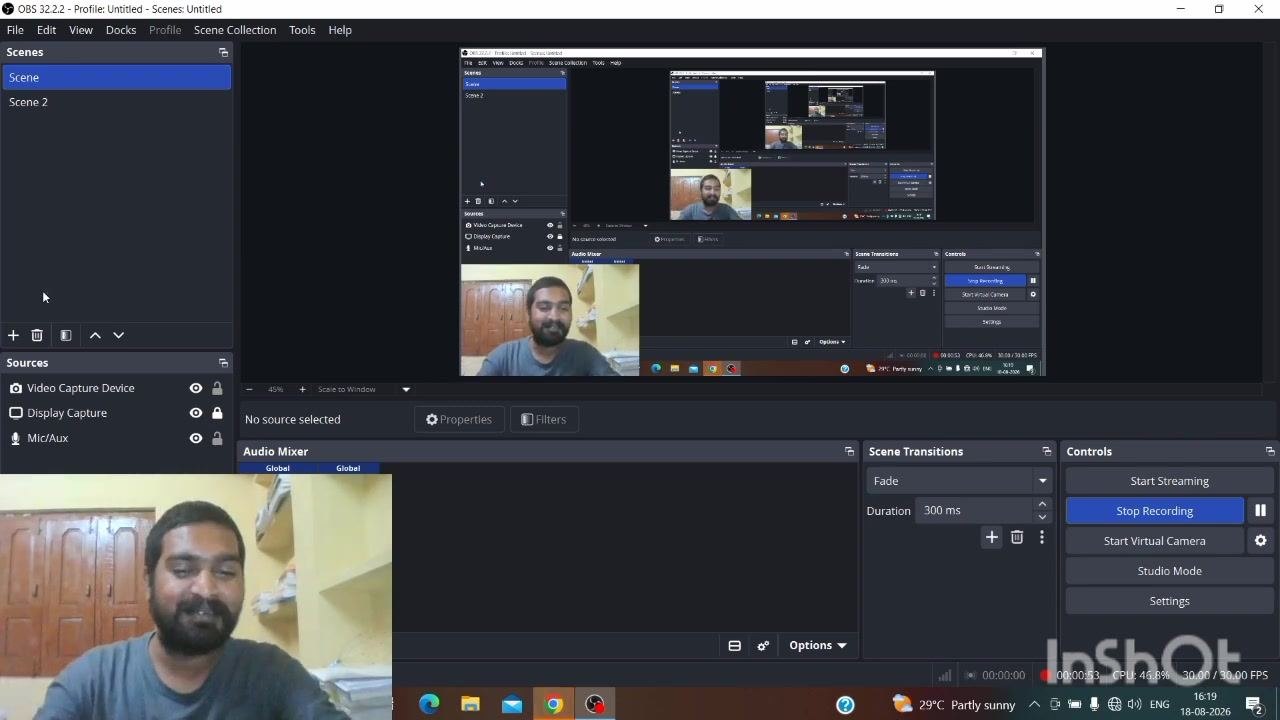Open the Audio Mixer Options dropdown
The image size is (1280, 720).
pos(817,646)
